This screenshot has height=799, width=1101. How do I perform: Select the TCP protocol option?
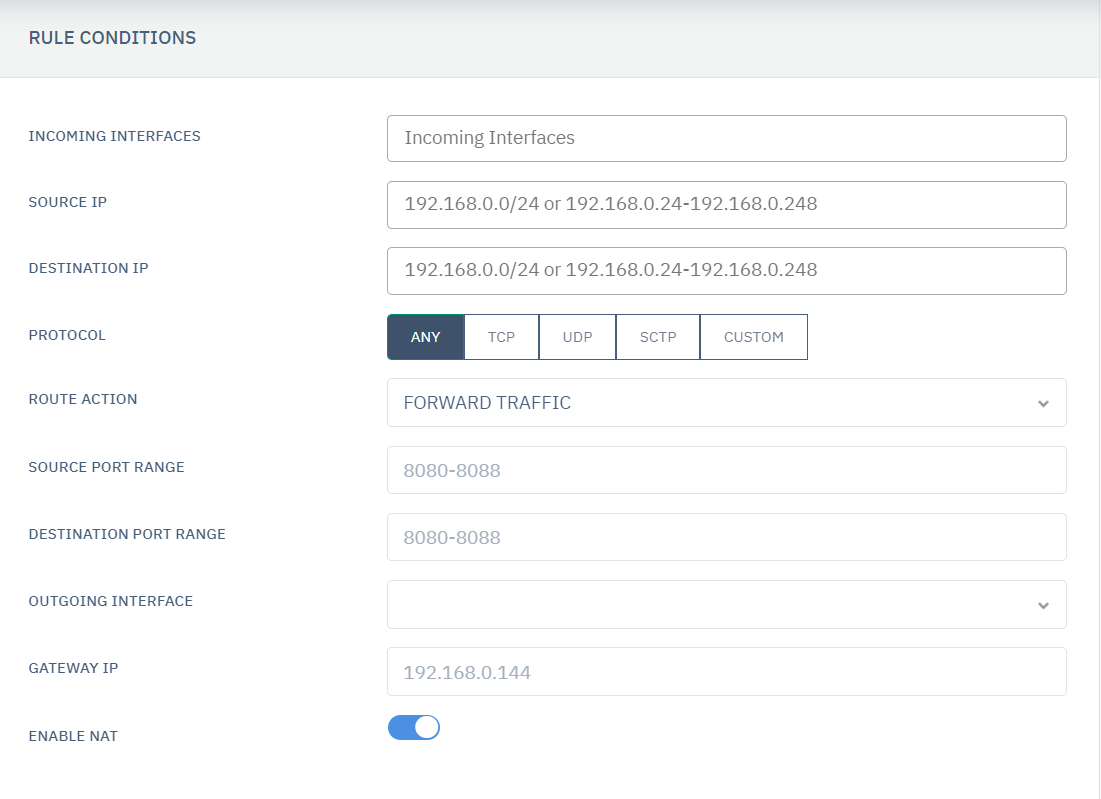tap(501, 337)
